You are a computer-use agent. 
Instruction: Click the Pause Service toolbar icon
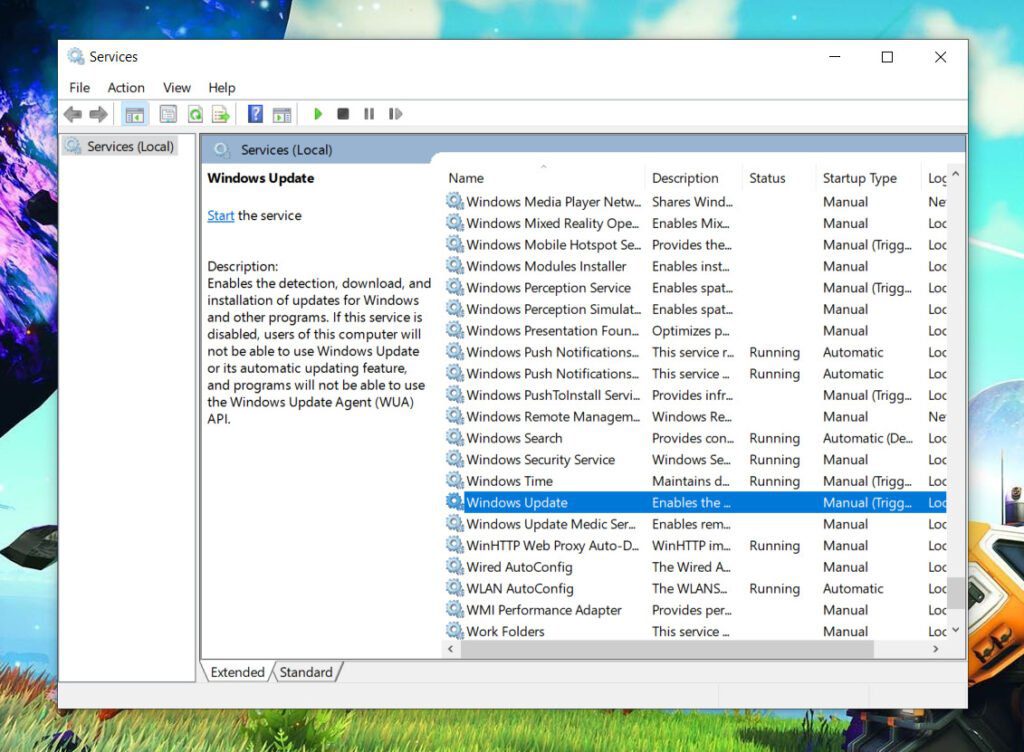pos(369,114)
